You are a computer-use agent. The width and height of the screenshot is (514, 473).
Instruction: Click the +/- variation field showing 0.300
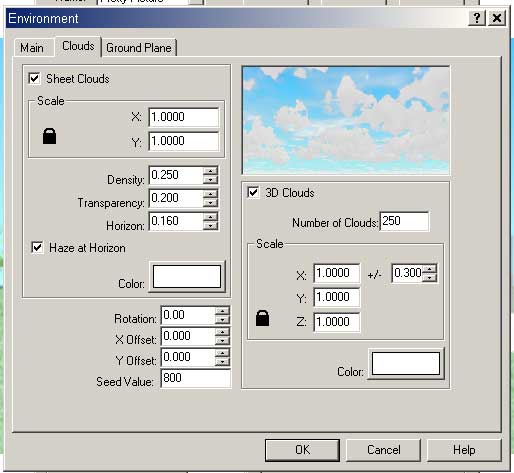click(x=408, y=273)
